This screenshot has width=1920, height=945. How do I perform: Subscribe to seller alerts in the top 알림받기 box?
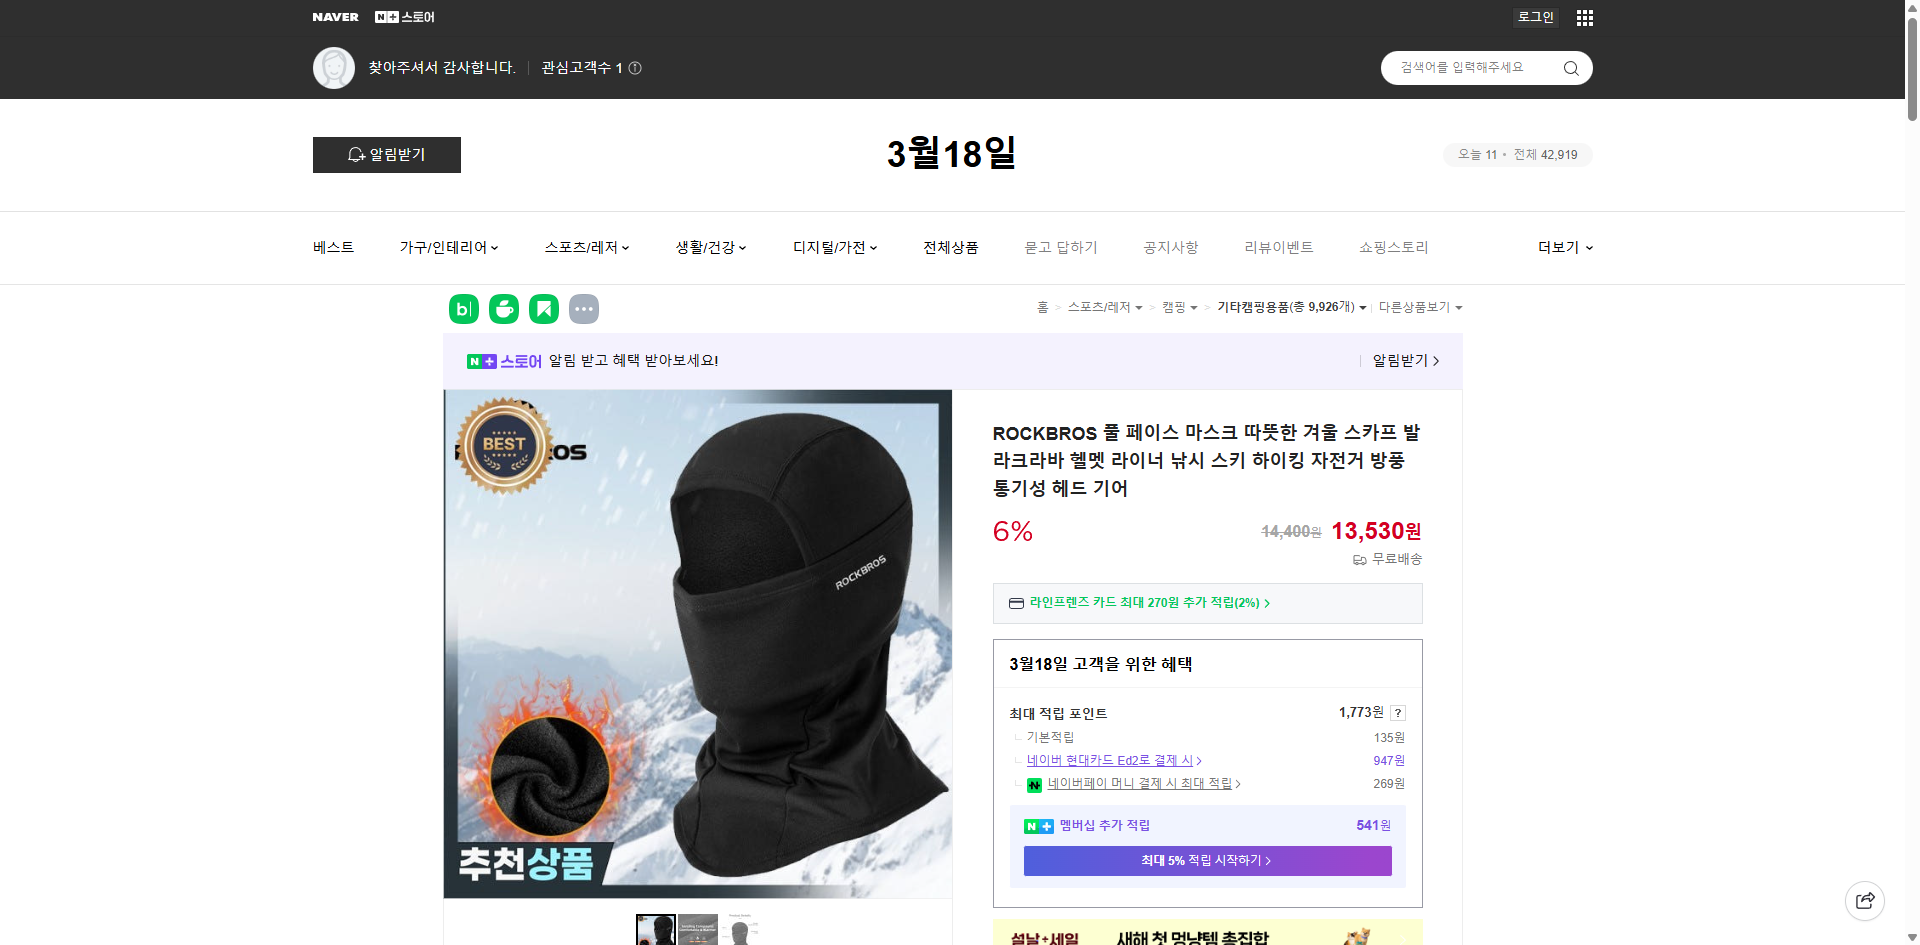point(386,155)
